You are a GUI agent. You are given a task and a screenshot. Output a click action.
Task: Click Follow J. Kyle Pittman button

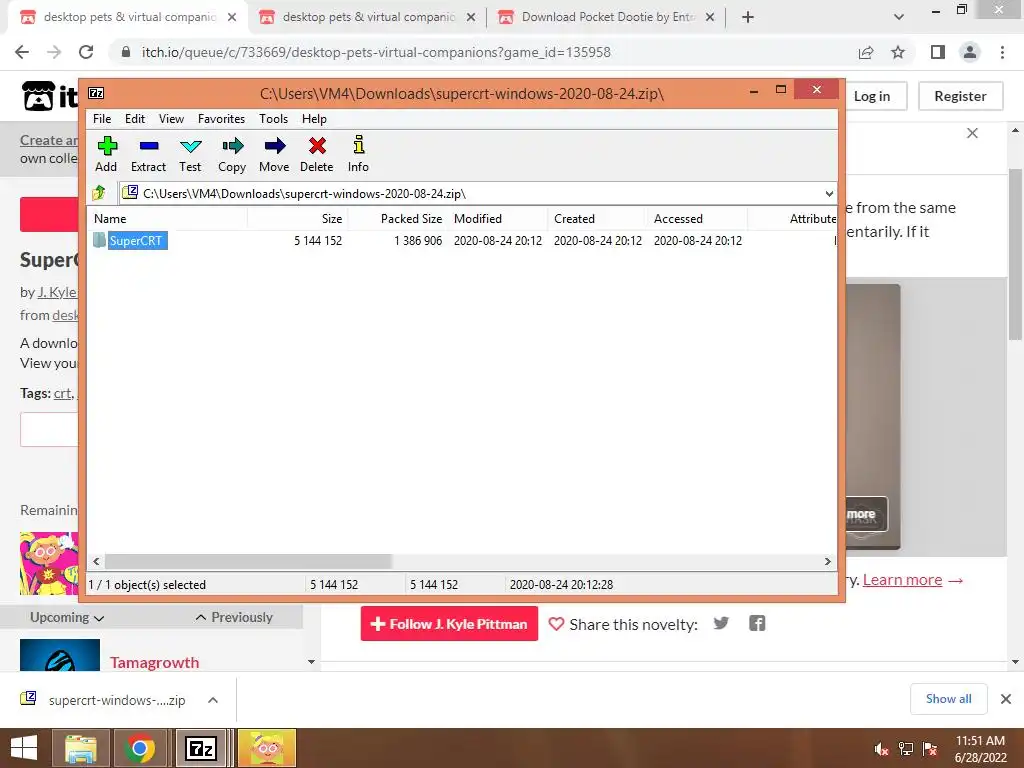tap(449, 624)
